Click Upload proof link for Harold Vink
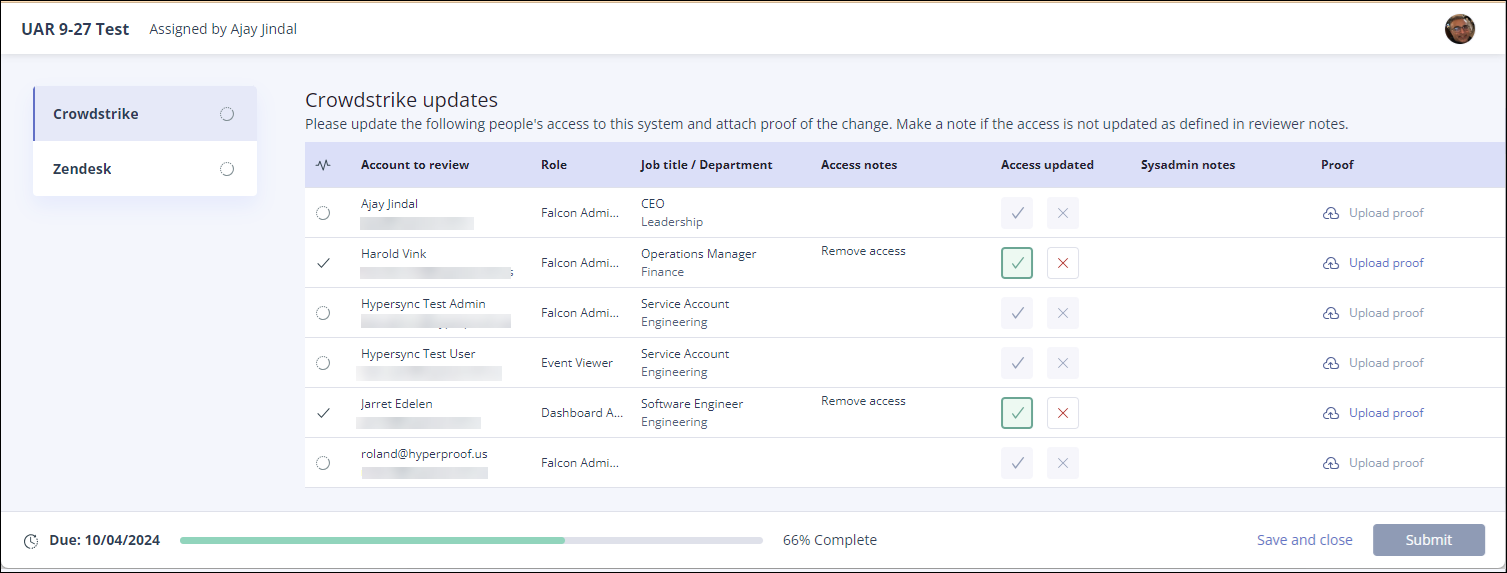1507x573 pixels. [1386, 263]
